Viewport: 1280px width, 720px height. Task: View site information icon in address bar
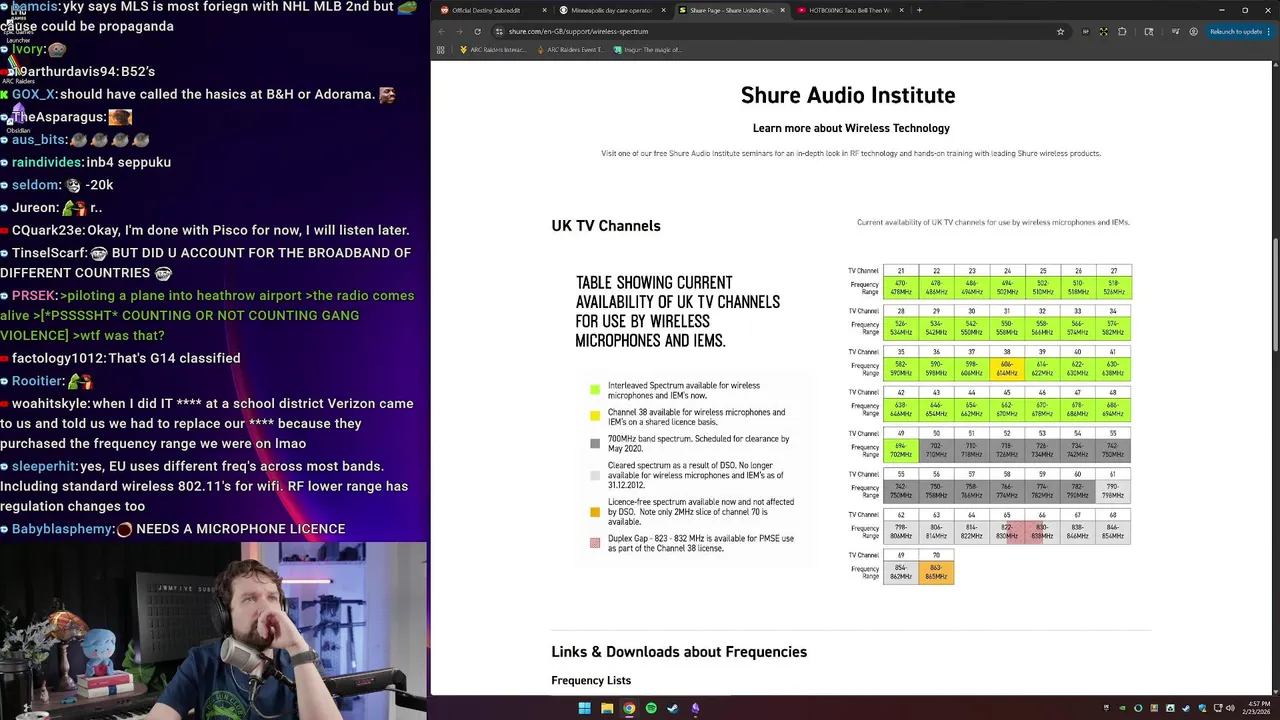(x=499, y=31)
